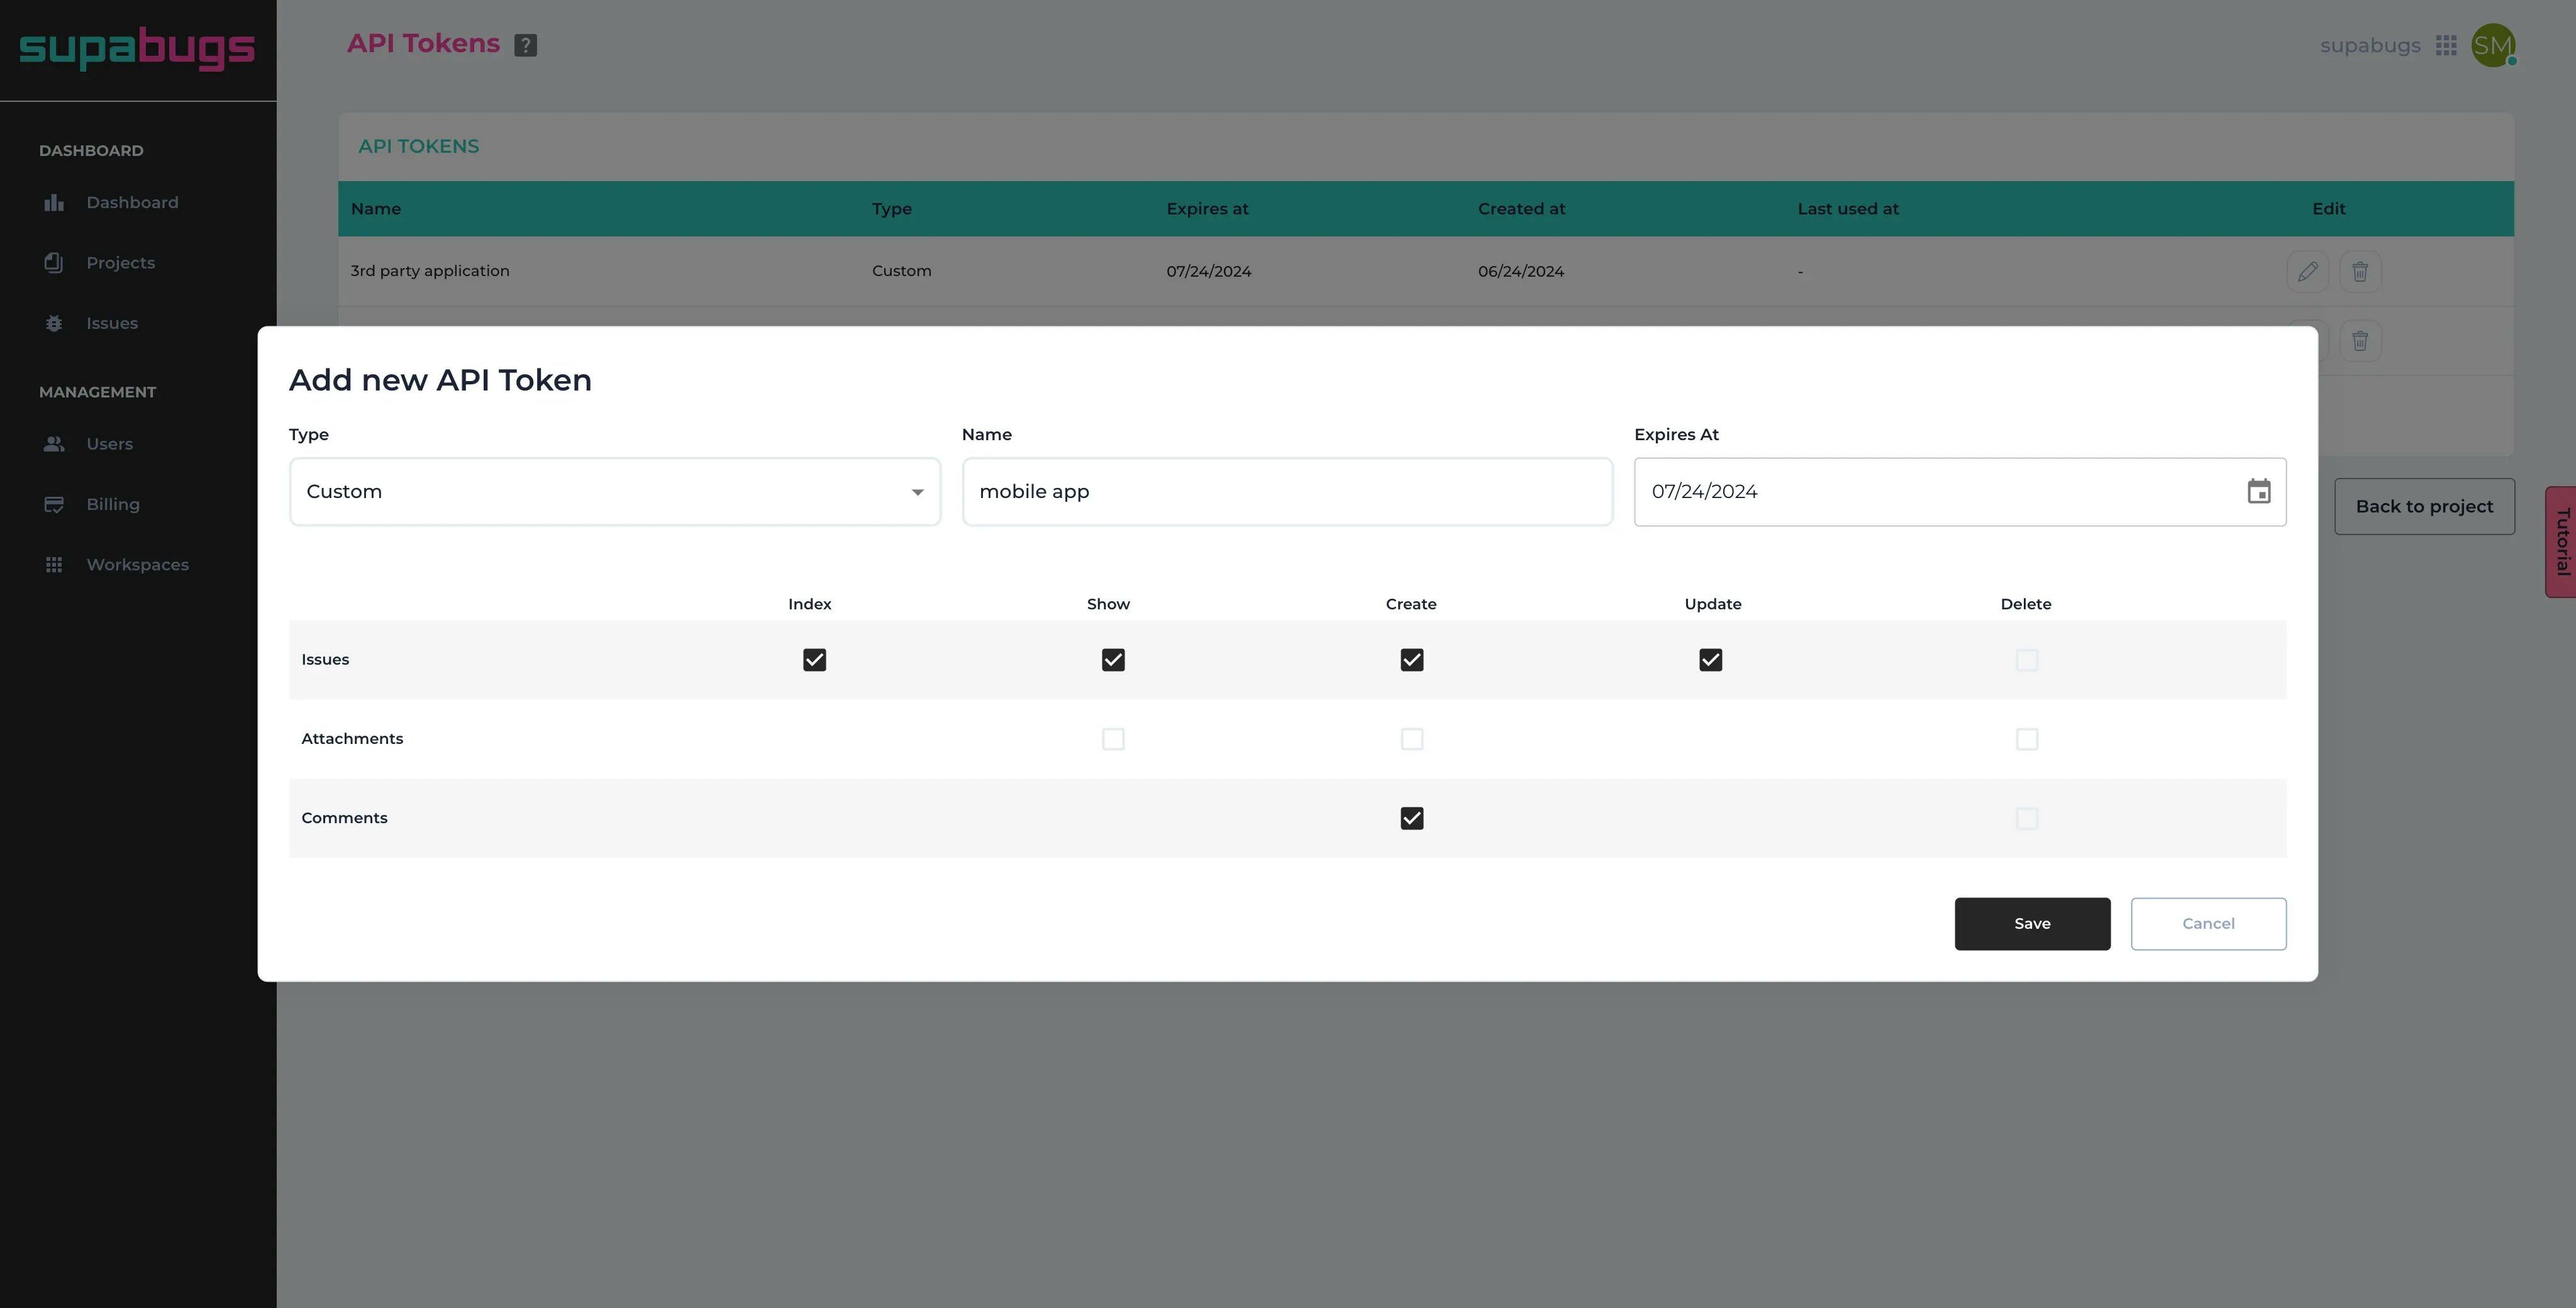
Task: Click the 3rd party application name cell
Action: pos(430,271)
